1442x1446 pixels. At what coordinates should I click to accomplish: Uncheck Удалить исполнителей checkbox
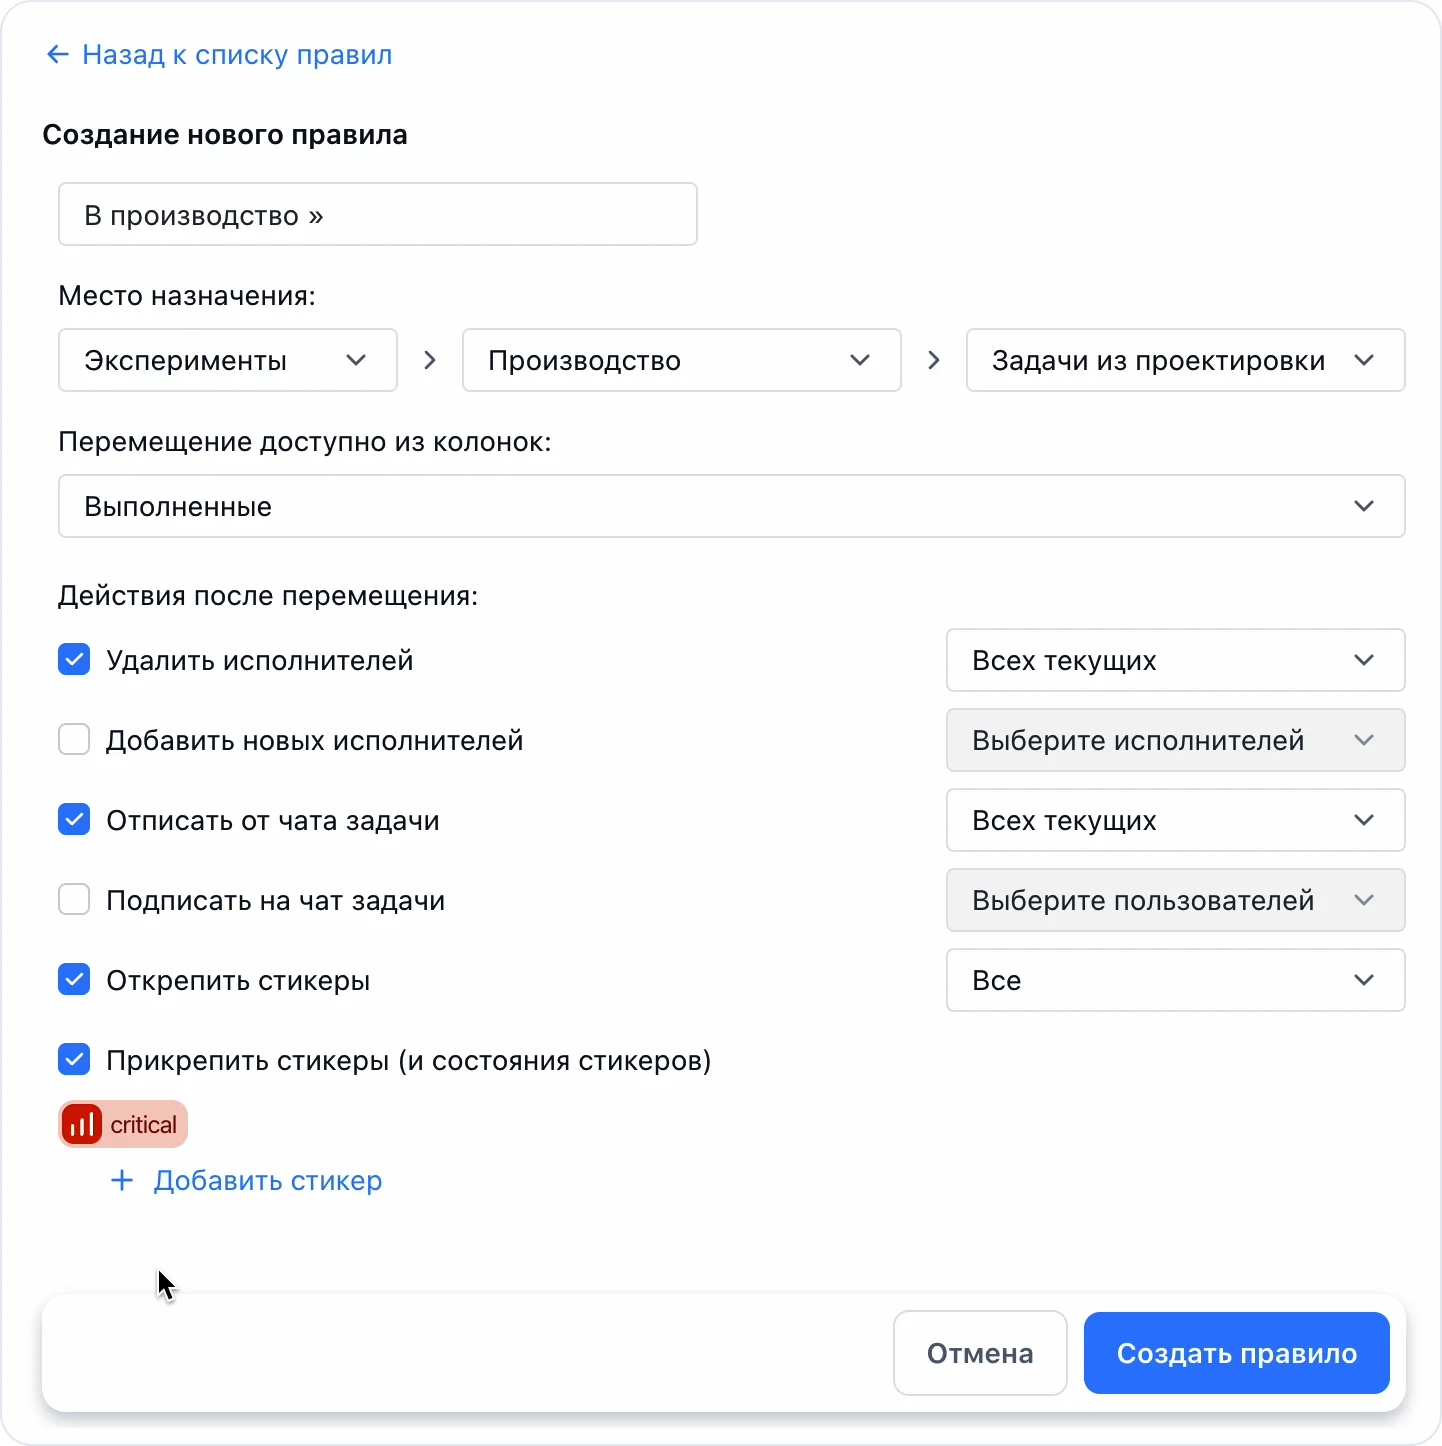[x=74, y=660]
